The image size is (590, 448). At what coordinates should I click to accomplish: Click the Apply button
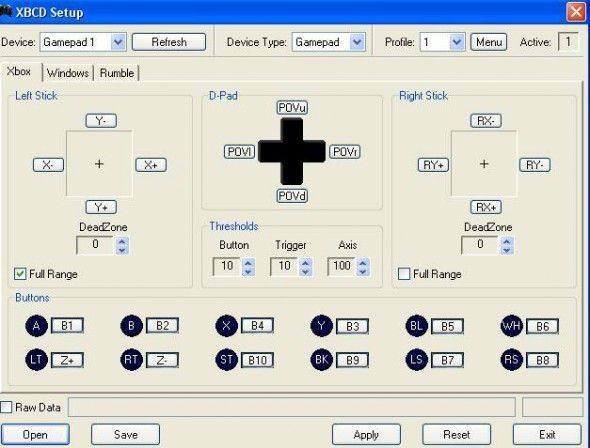coord(366,434)
